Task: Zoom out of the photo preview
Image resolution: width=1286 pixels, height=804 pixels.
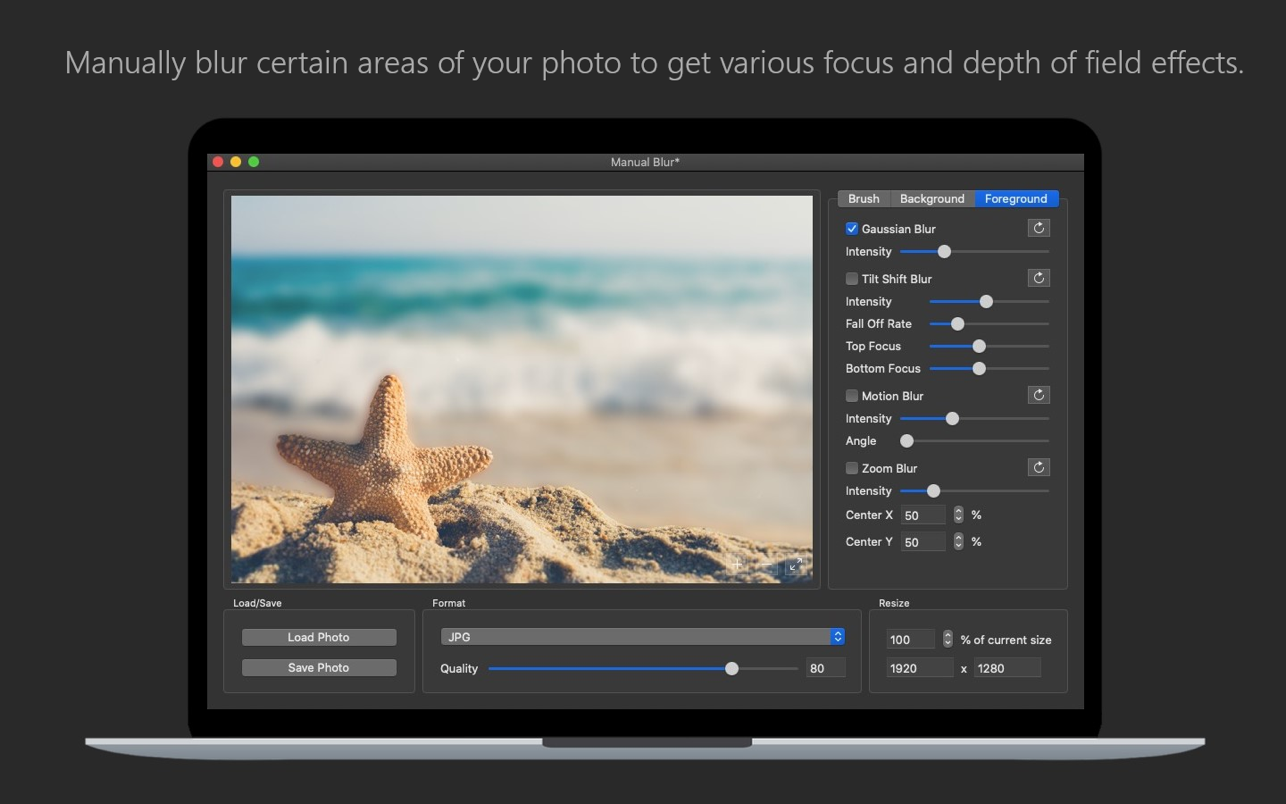Action: (766, 565)
